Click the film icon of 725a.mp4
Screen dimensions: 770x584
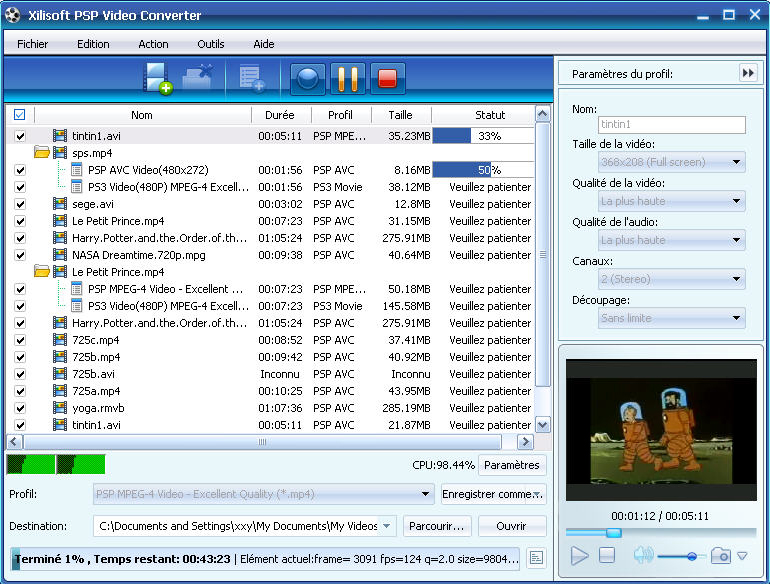[x=60, y=391]
